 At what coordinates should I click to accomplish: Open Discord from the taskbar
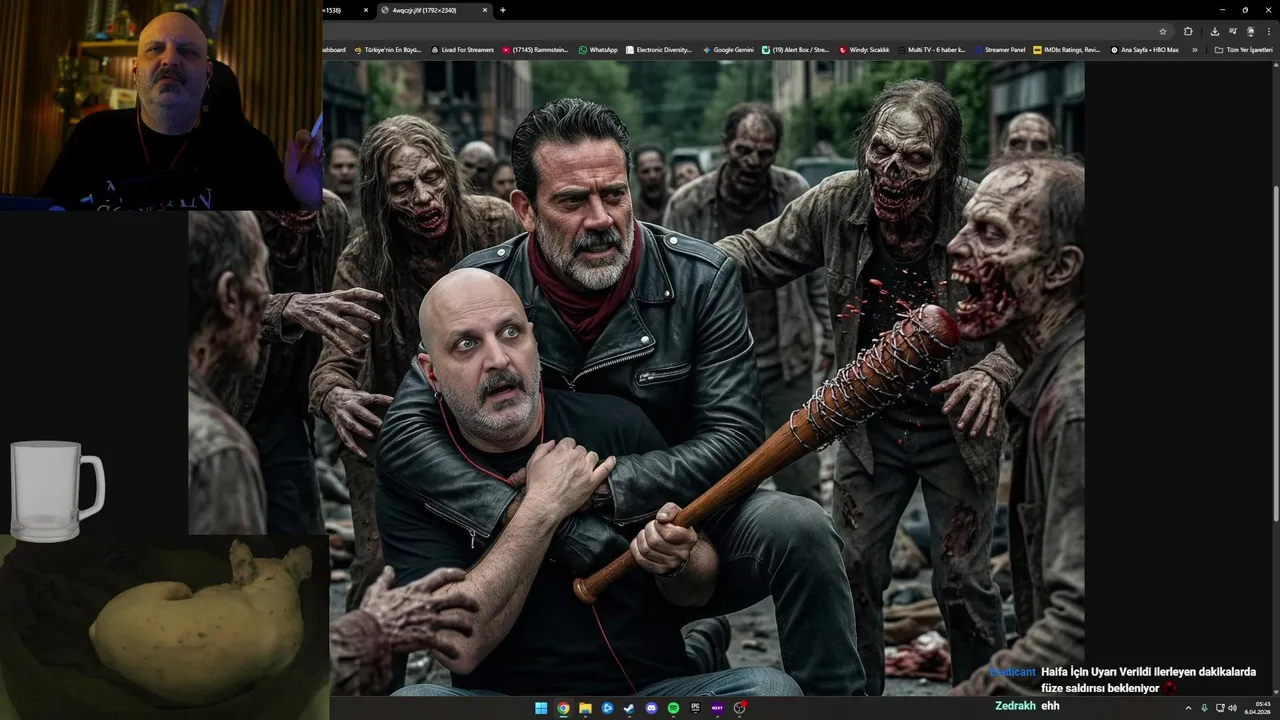(x=651, y=708)
